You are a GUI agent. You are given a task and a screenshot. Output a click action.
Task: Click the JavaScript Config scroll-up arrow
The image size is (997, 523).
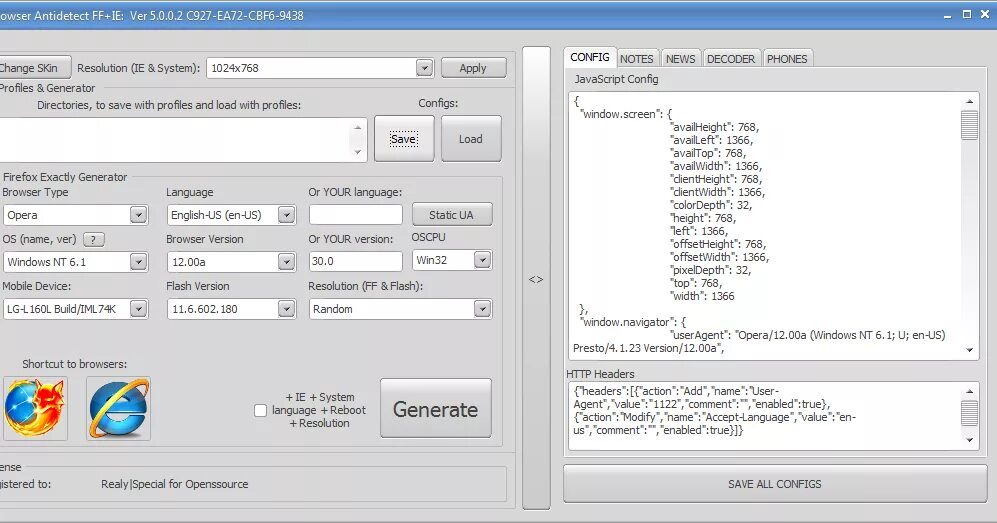[969, 101]
